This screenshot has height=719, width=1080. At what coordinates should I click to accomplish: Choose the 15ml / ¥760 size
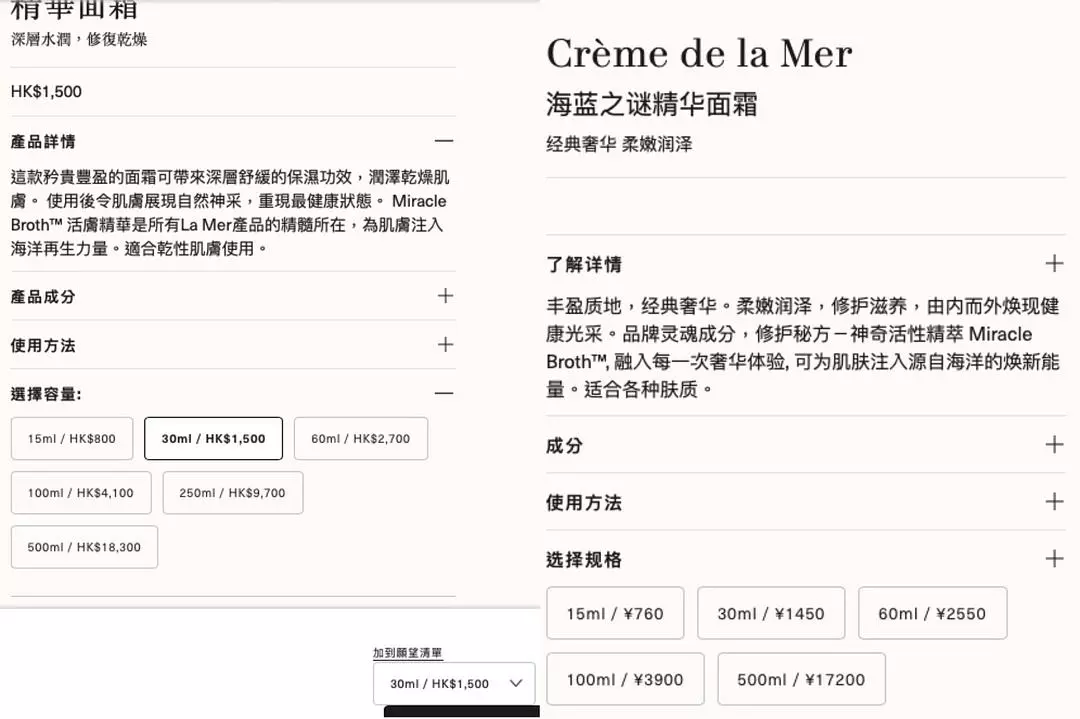click(615, 614)
